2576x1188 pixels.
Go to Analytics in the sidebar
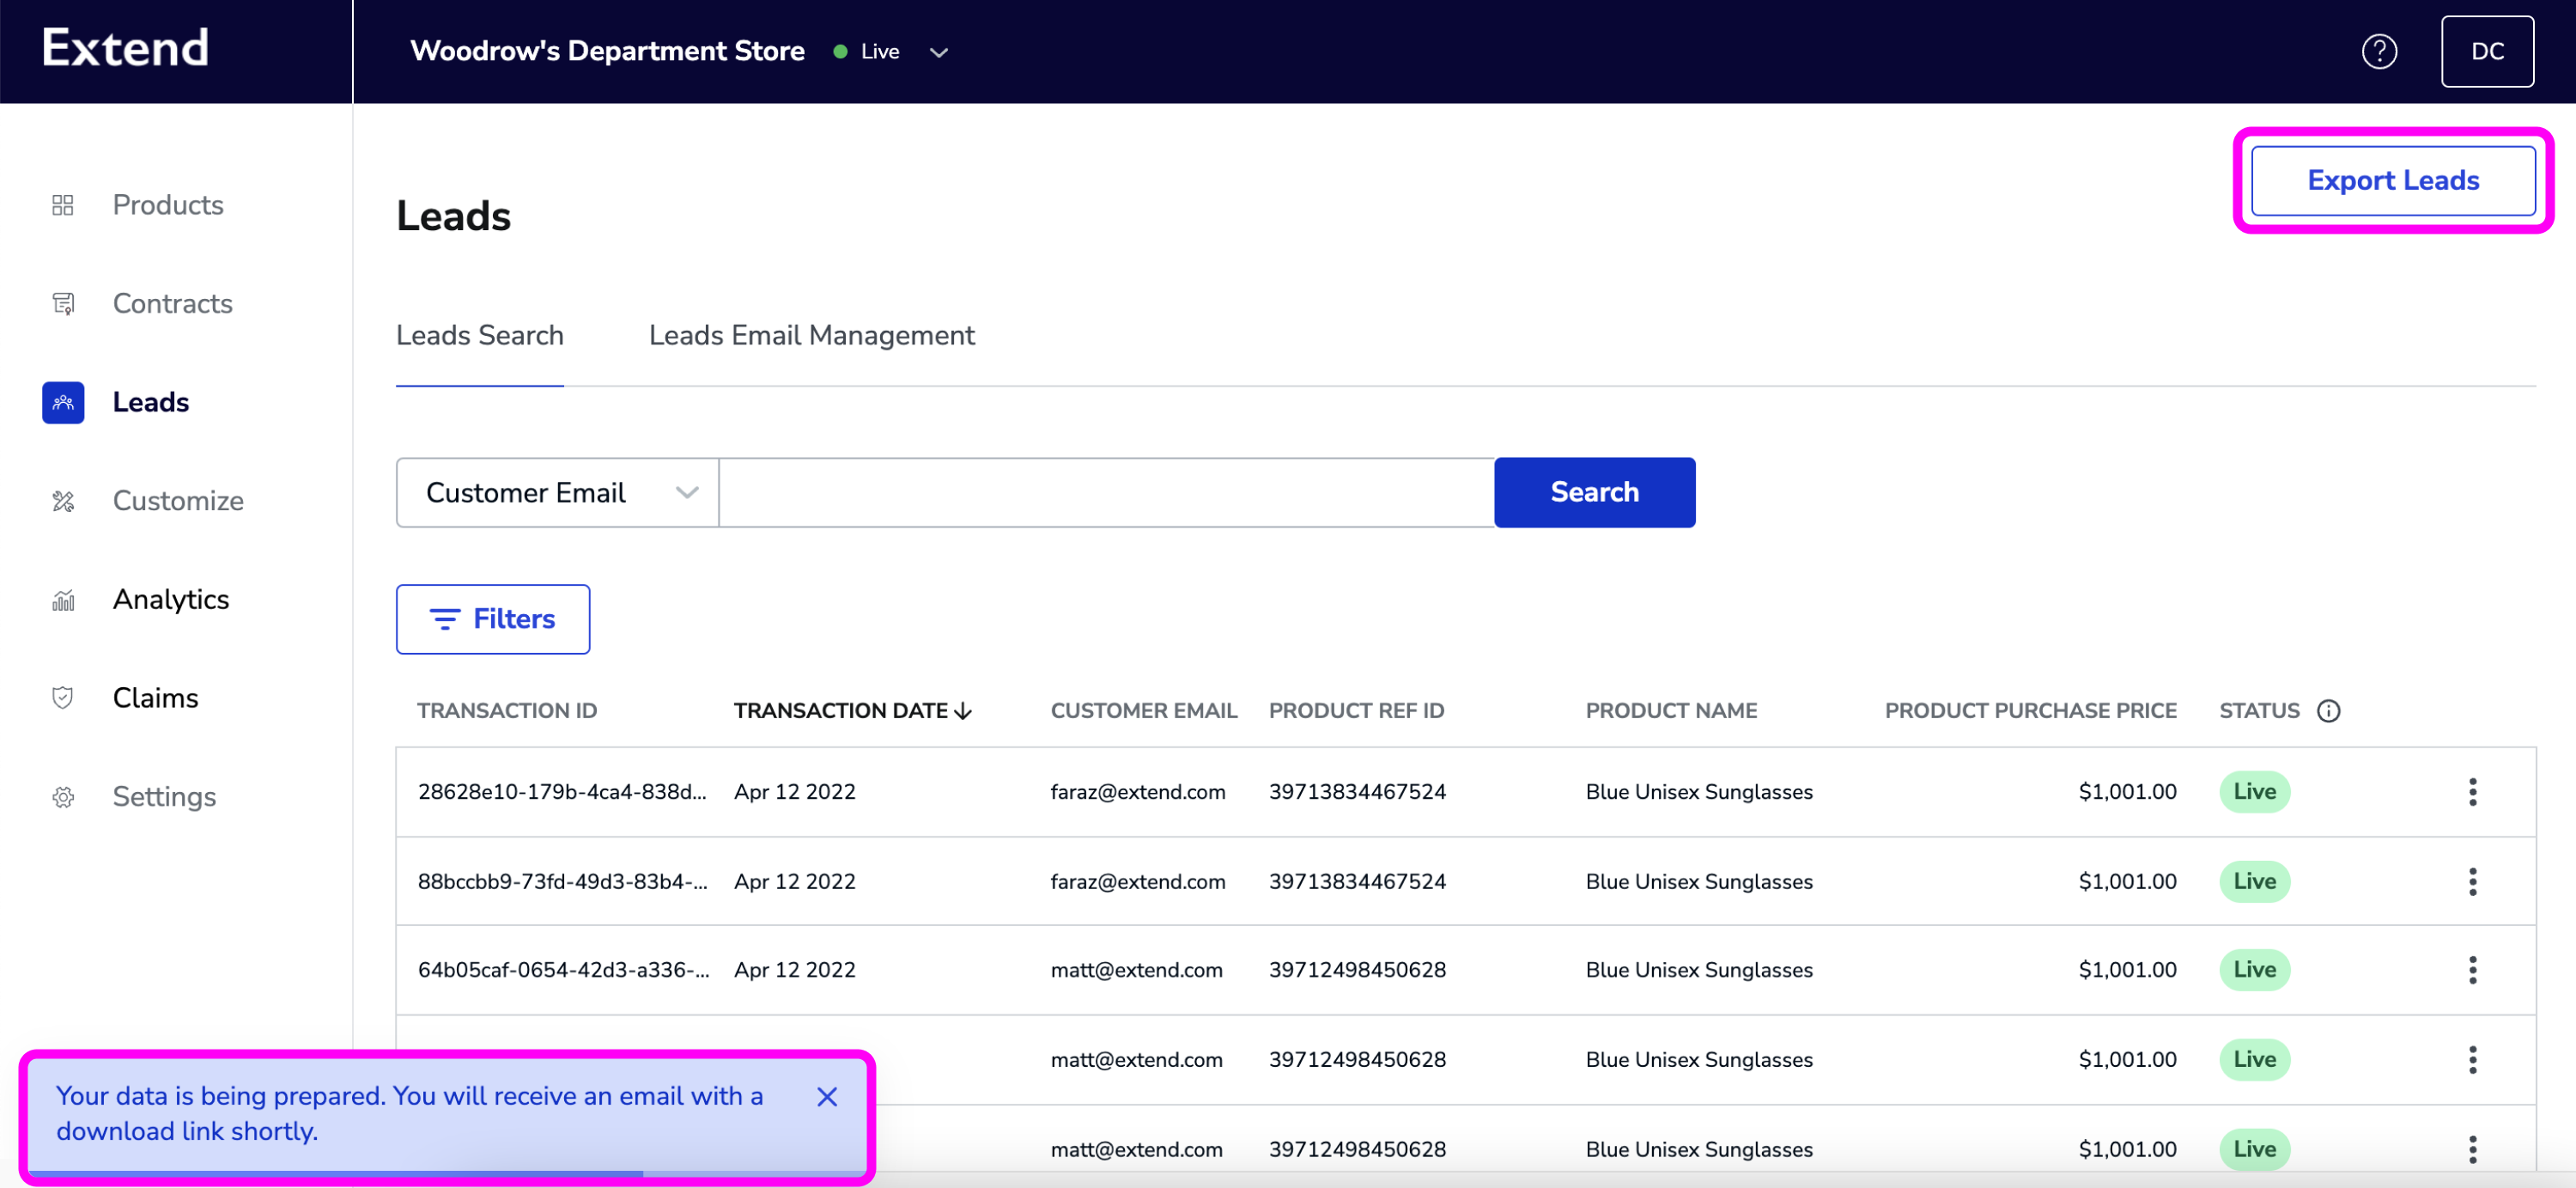click(171, 600)
